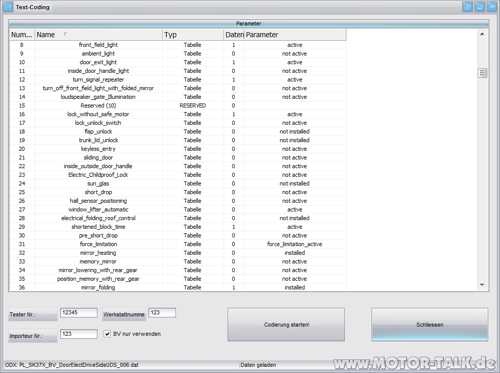500x373 pixels.
Task: Click the RESERVED type cell
Action: coord(193,105)
